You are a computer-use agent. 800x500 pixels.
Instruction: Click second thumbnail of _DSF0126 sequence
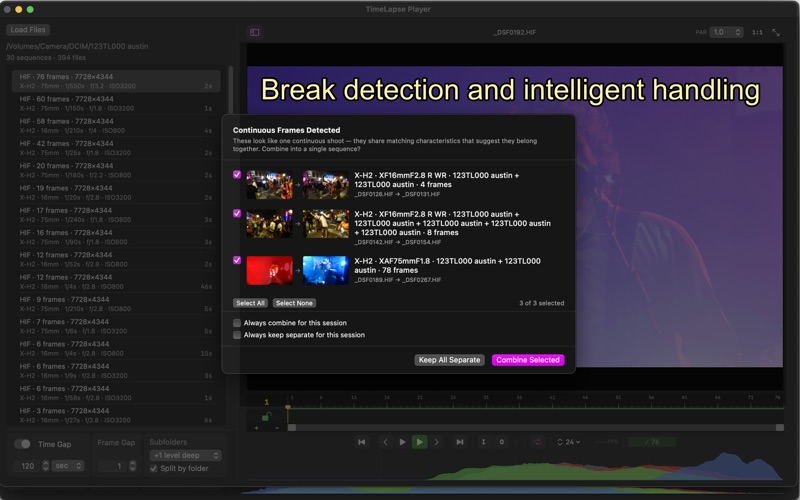pyautogui.click(x=326, y=185)
